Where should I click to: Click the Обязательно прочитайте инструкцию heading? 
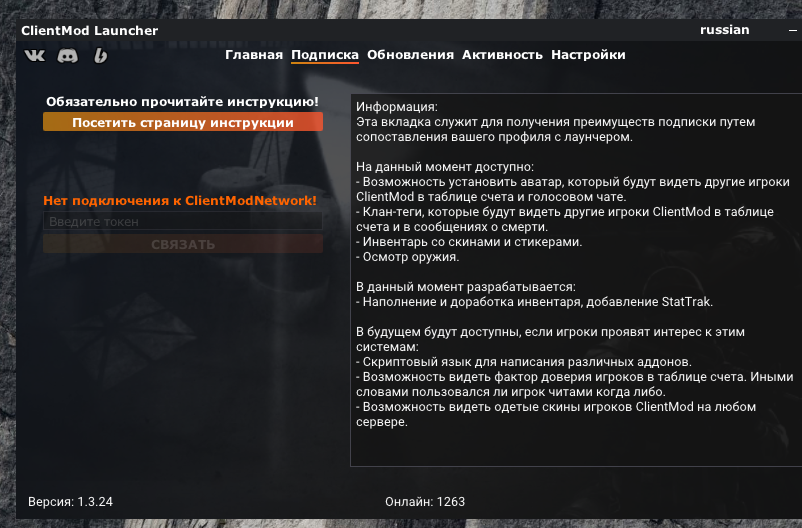tap(182, 101)
